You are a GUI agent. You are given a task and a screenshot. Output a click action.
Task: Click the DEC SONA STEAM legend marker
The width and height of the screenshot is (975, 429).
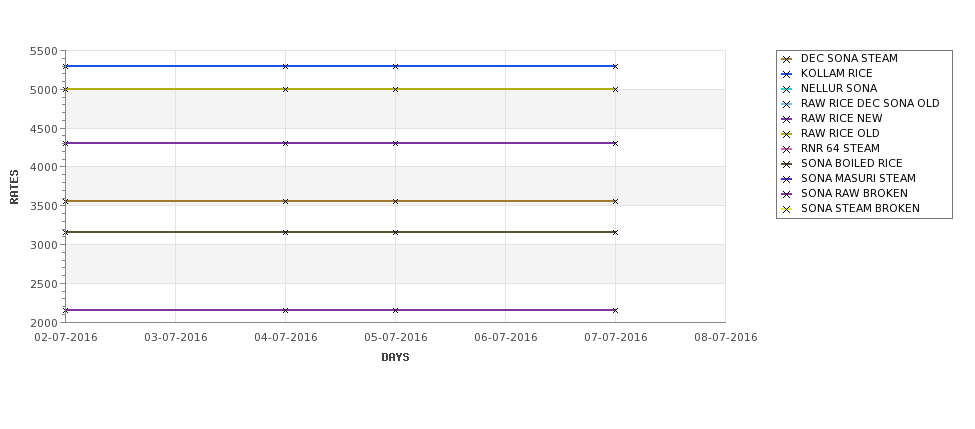click(787, 60)
